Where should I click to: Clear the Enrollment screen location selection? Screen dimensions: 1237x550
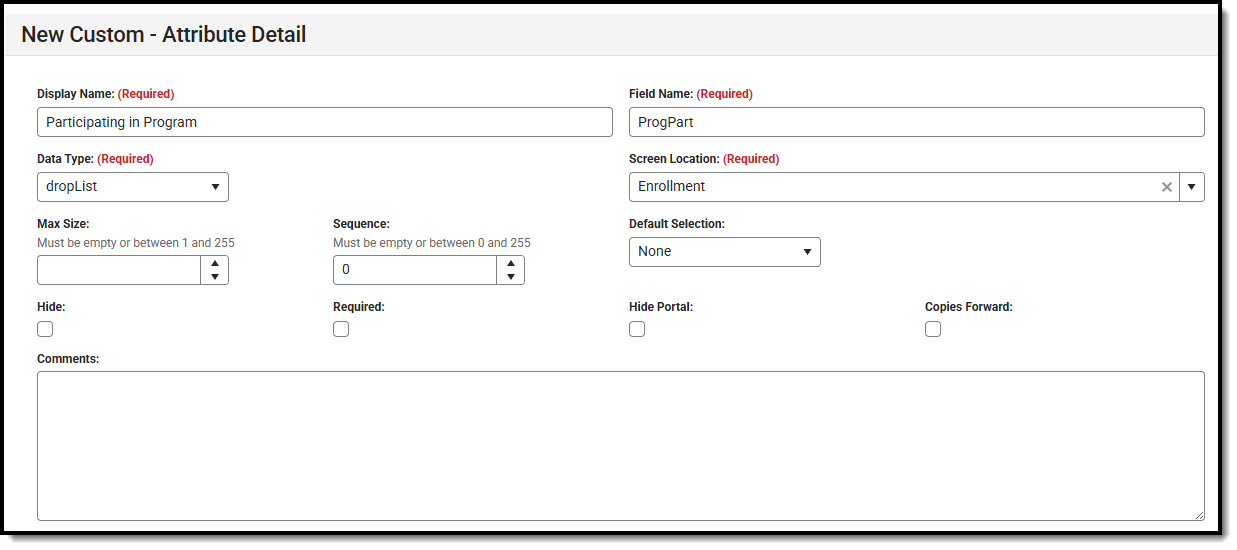1166,187
